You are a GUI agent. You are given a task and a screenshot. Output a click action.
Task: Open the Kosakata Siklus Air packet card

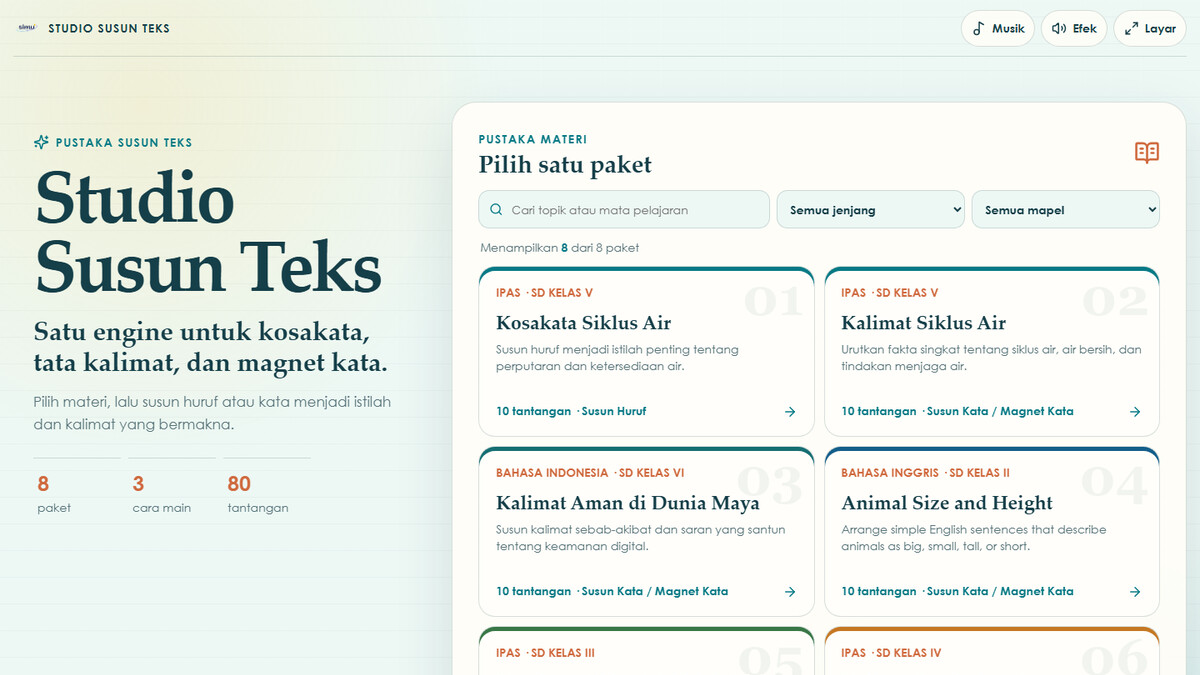[646, 352]
